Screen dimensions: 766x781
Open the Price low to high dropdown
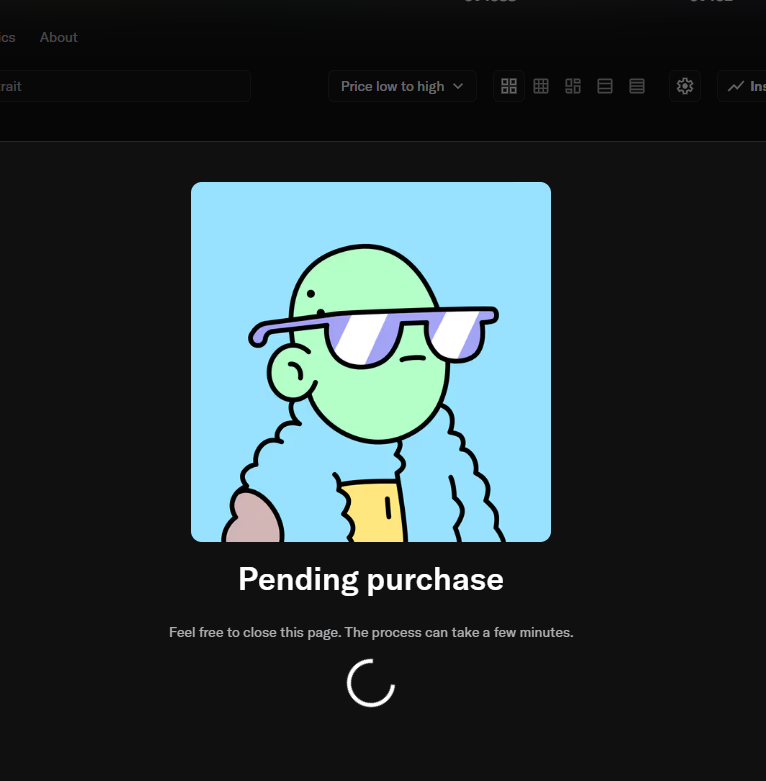pyautogui.click(x=402, y=86)
